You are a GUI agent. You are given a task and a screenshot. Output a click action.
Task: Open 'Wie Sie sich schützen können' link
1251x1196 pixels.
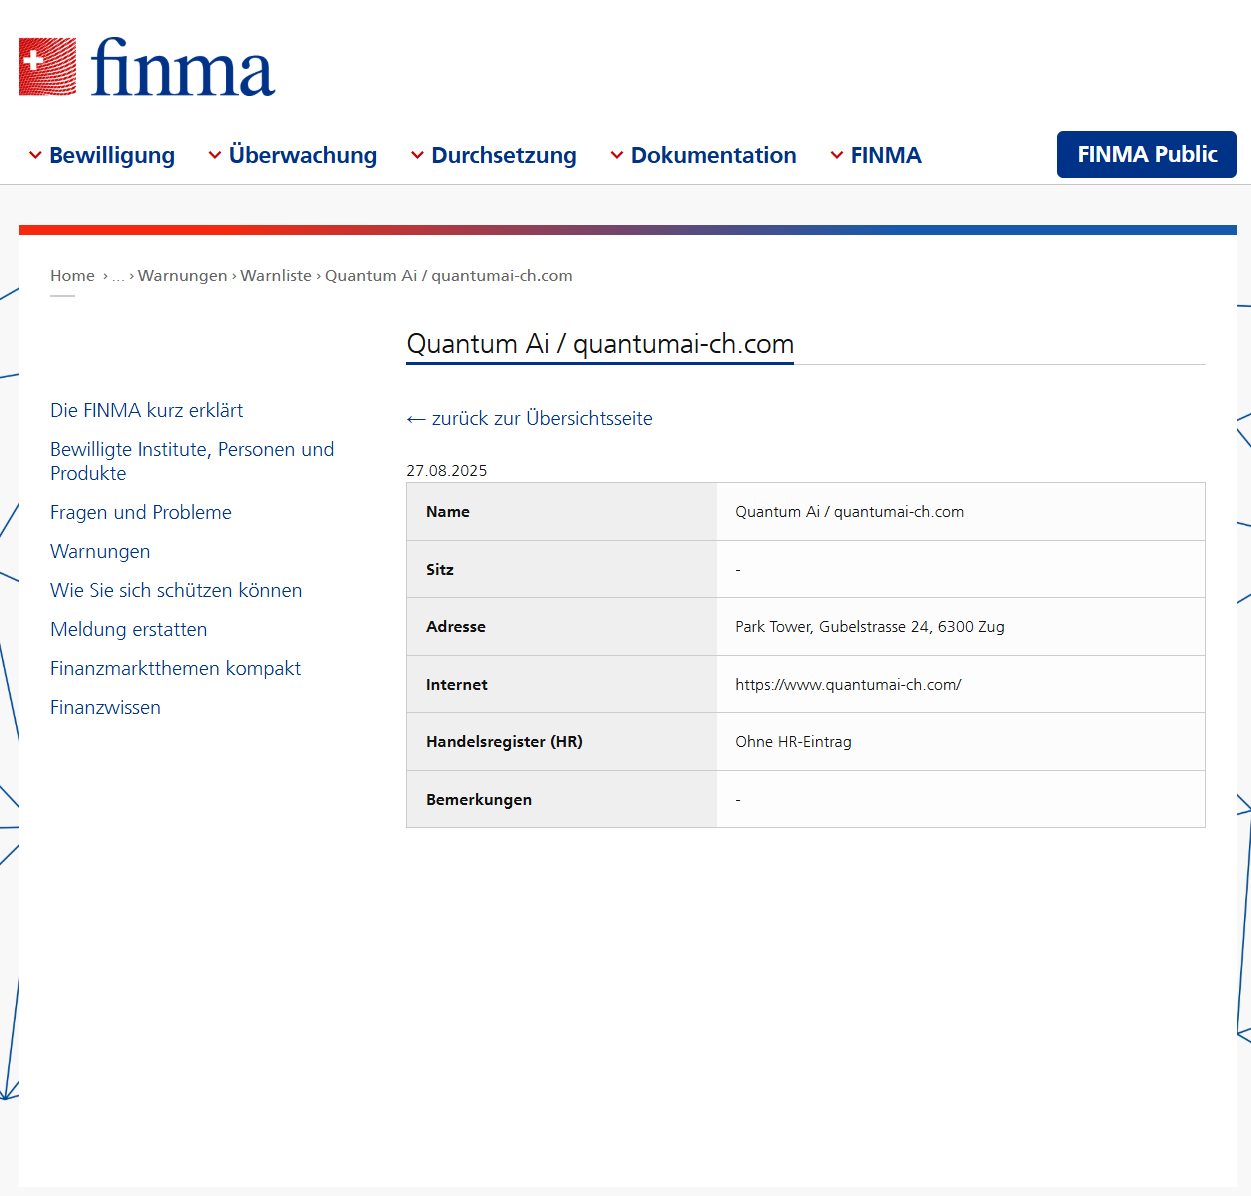pos(176,590)
